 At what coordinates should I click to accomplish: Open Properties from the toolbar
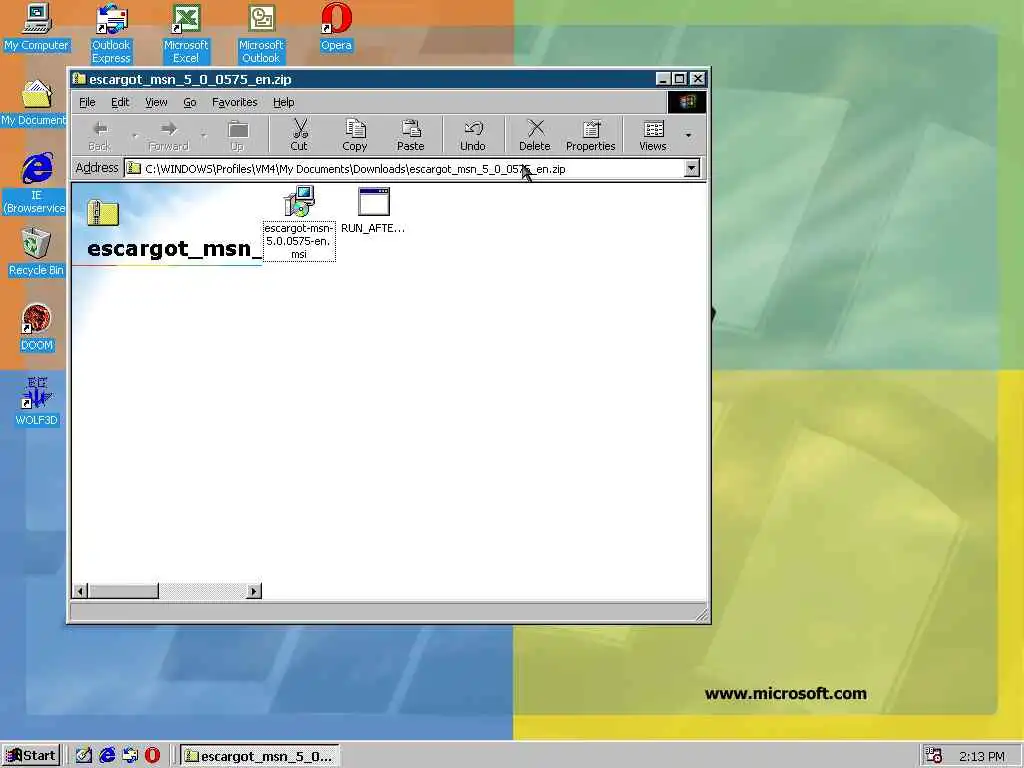(590, 135)
